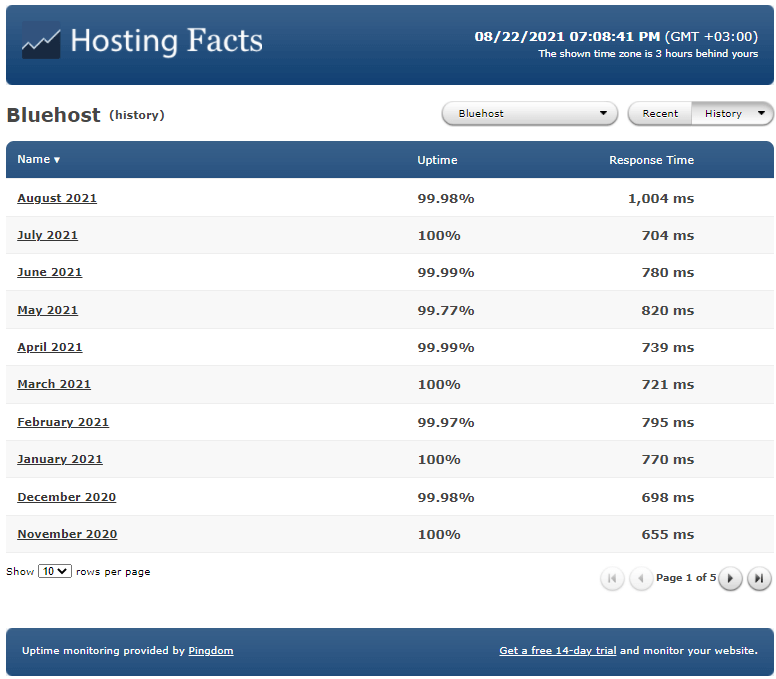Click the 739 ms response time value
Viewport: 776px width, 679px height.
(x=668, y=347)
